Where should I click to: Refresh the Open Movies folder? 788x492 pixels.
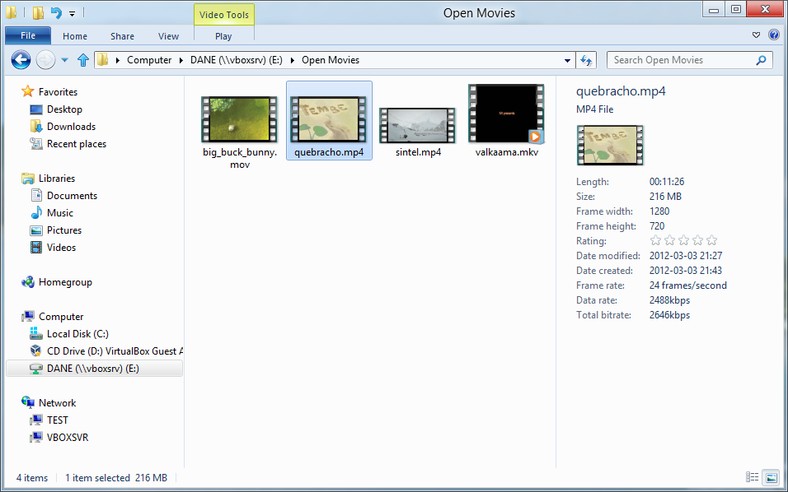(x=585, y=60)
